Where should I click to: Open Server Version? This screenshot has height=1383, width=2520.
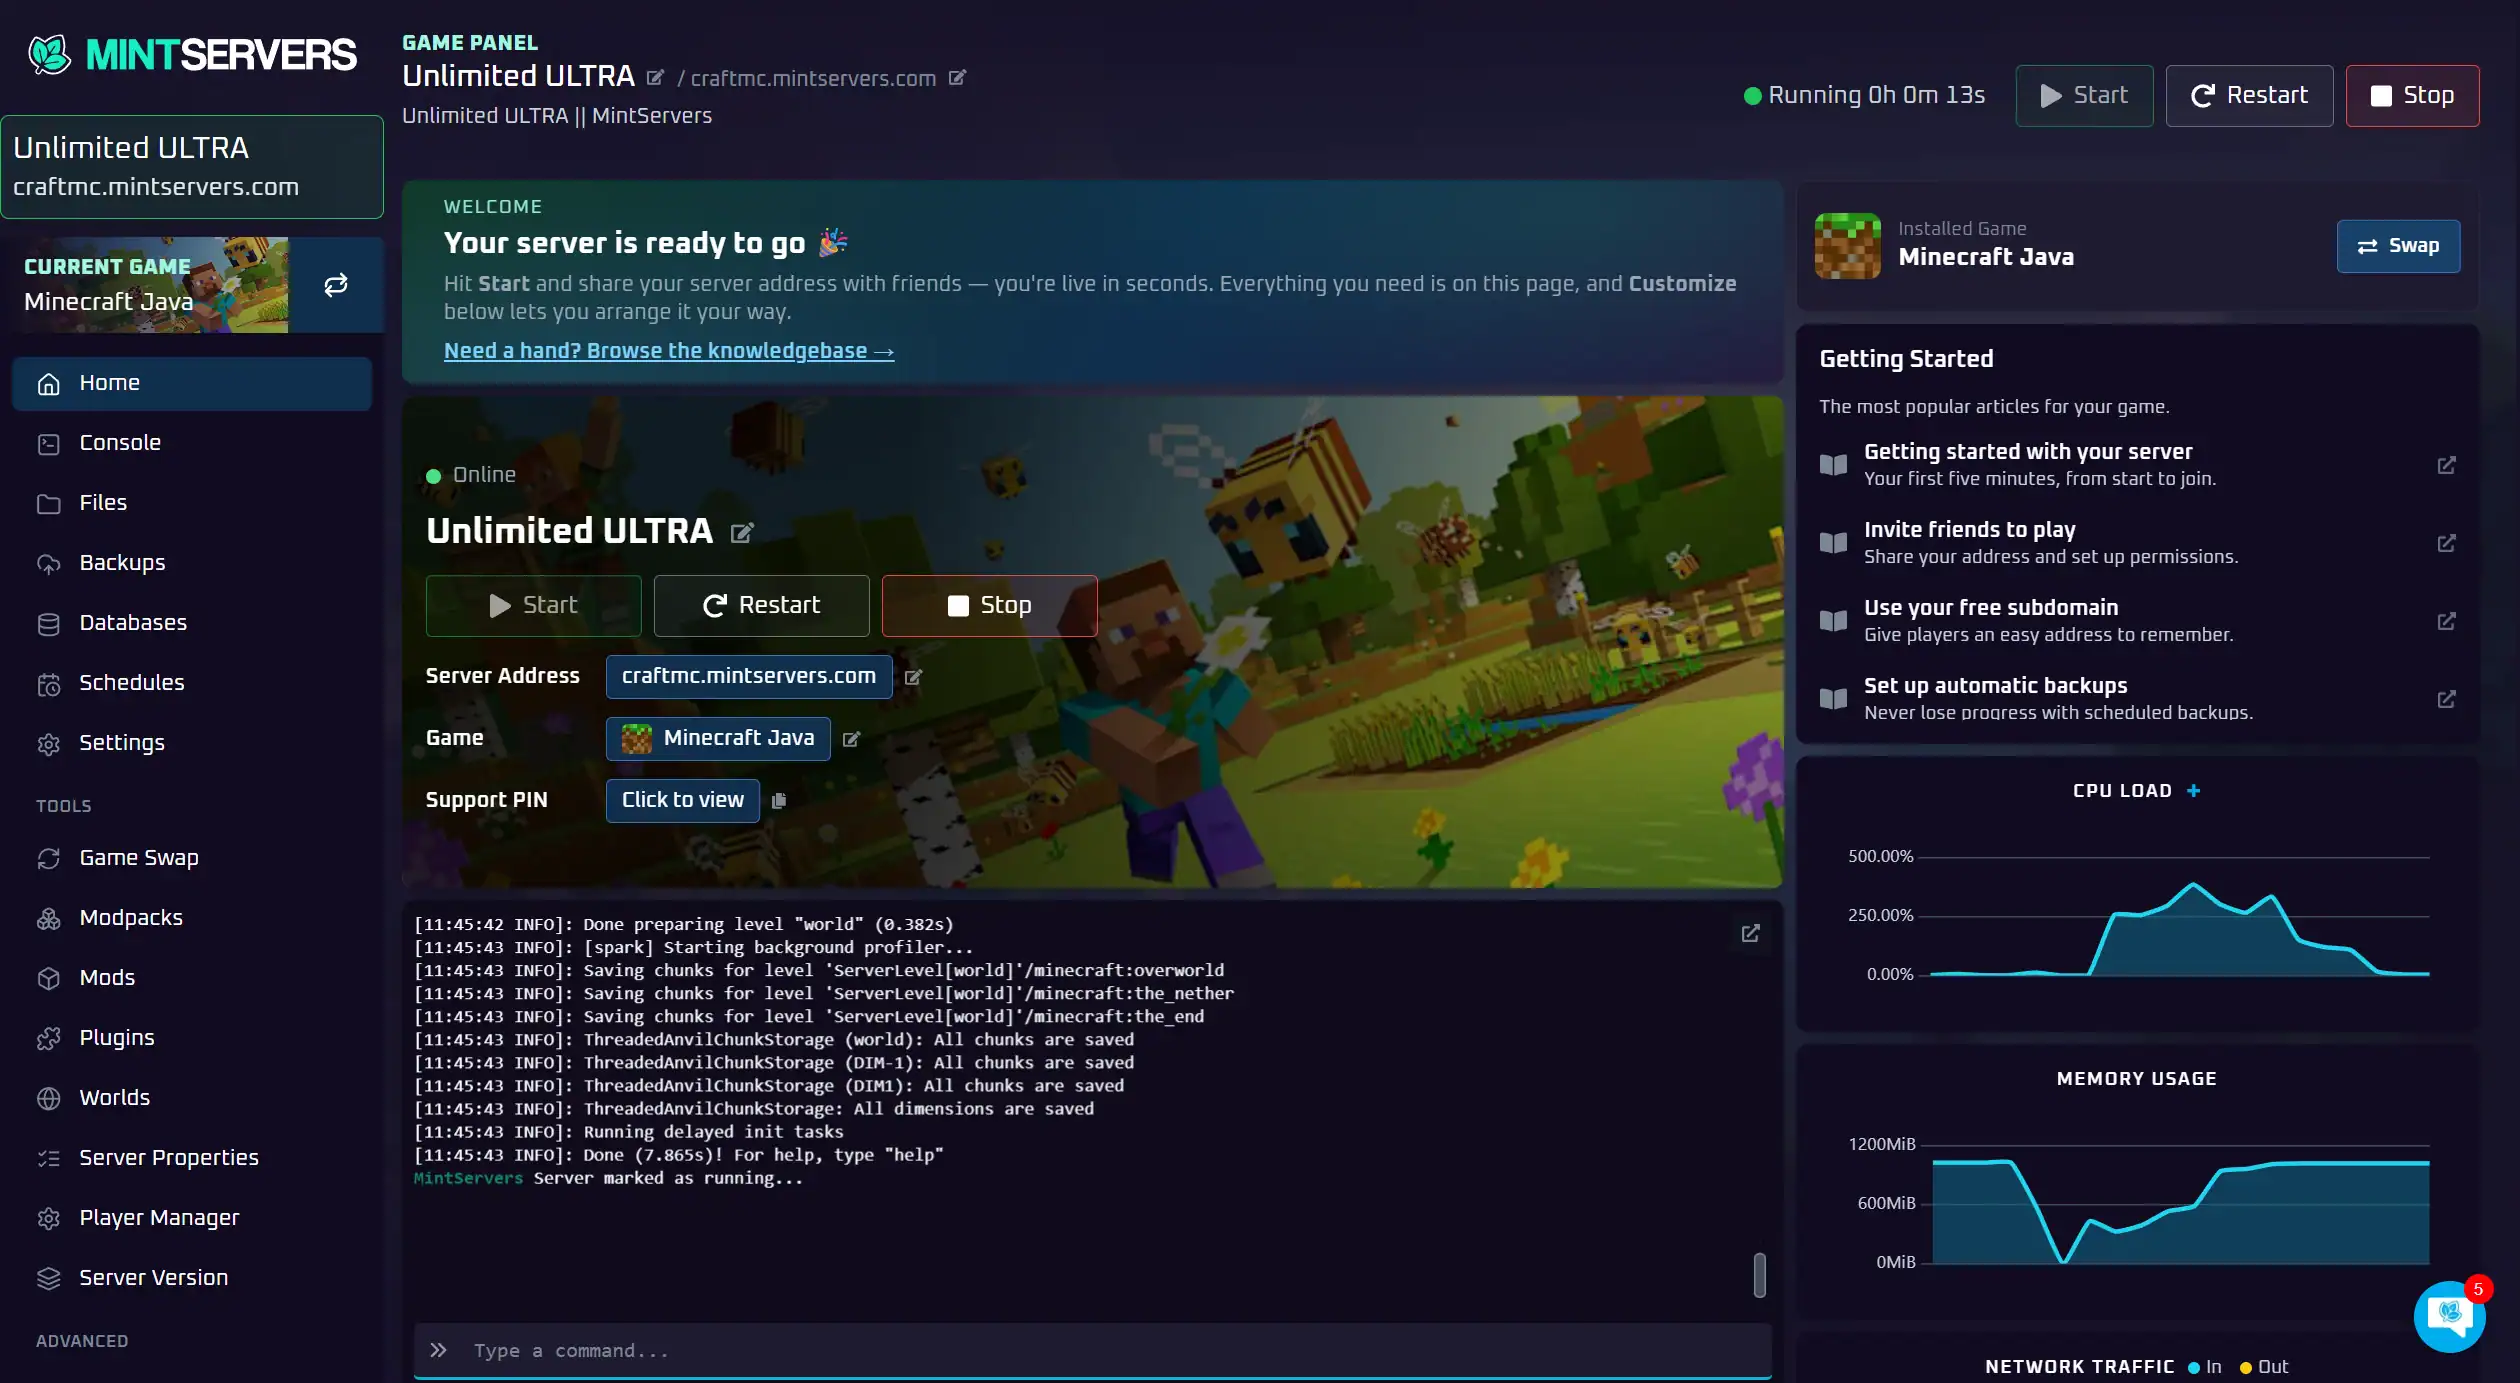[192, 1278]
